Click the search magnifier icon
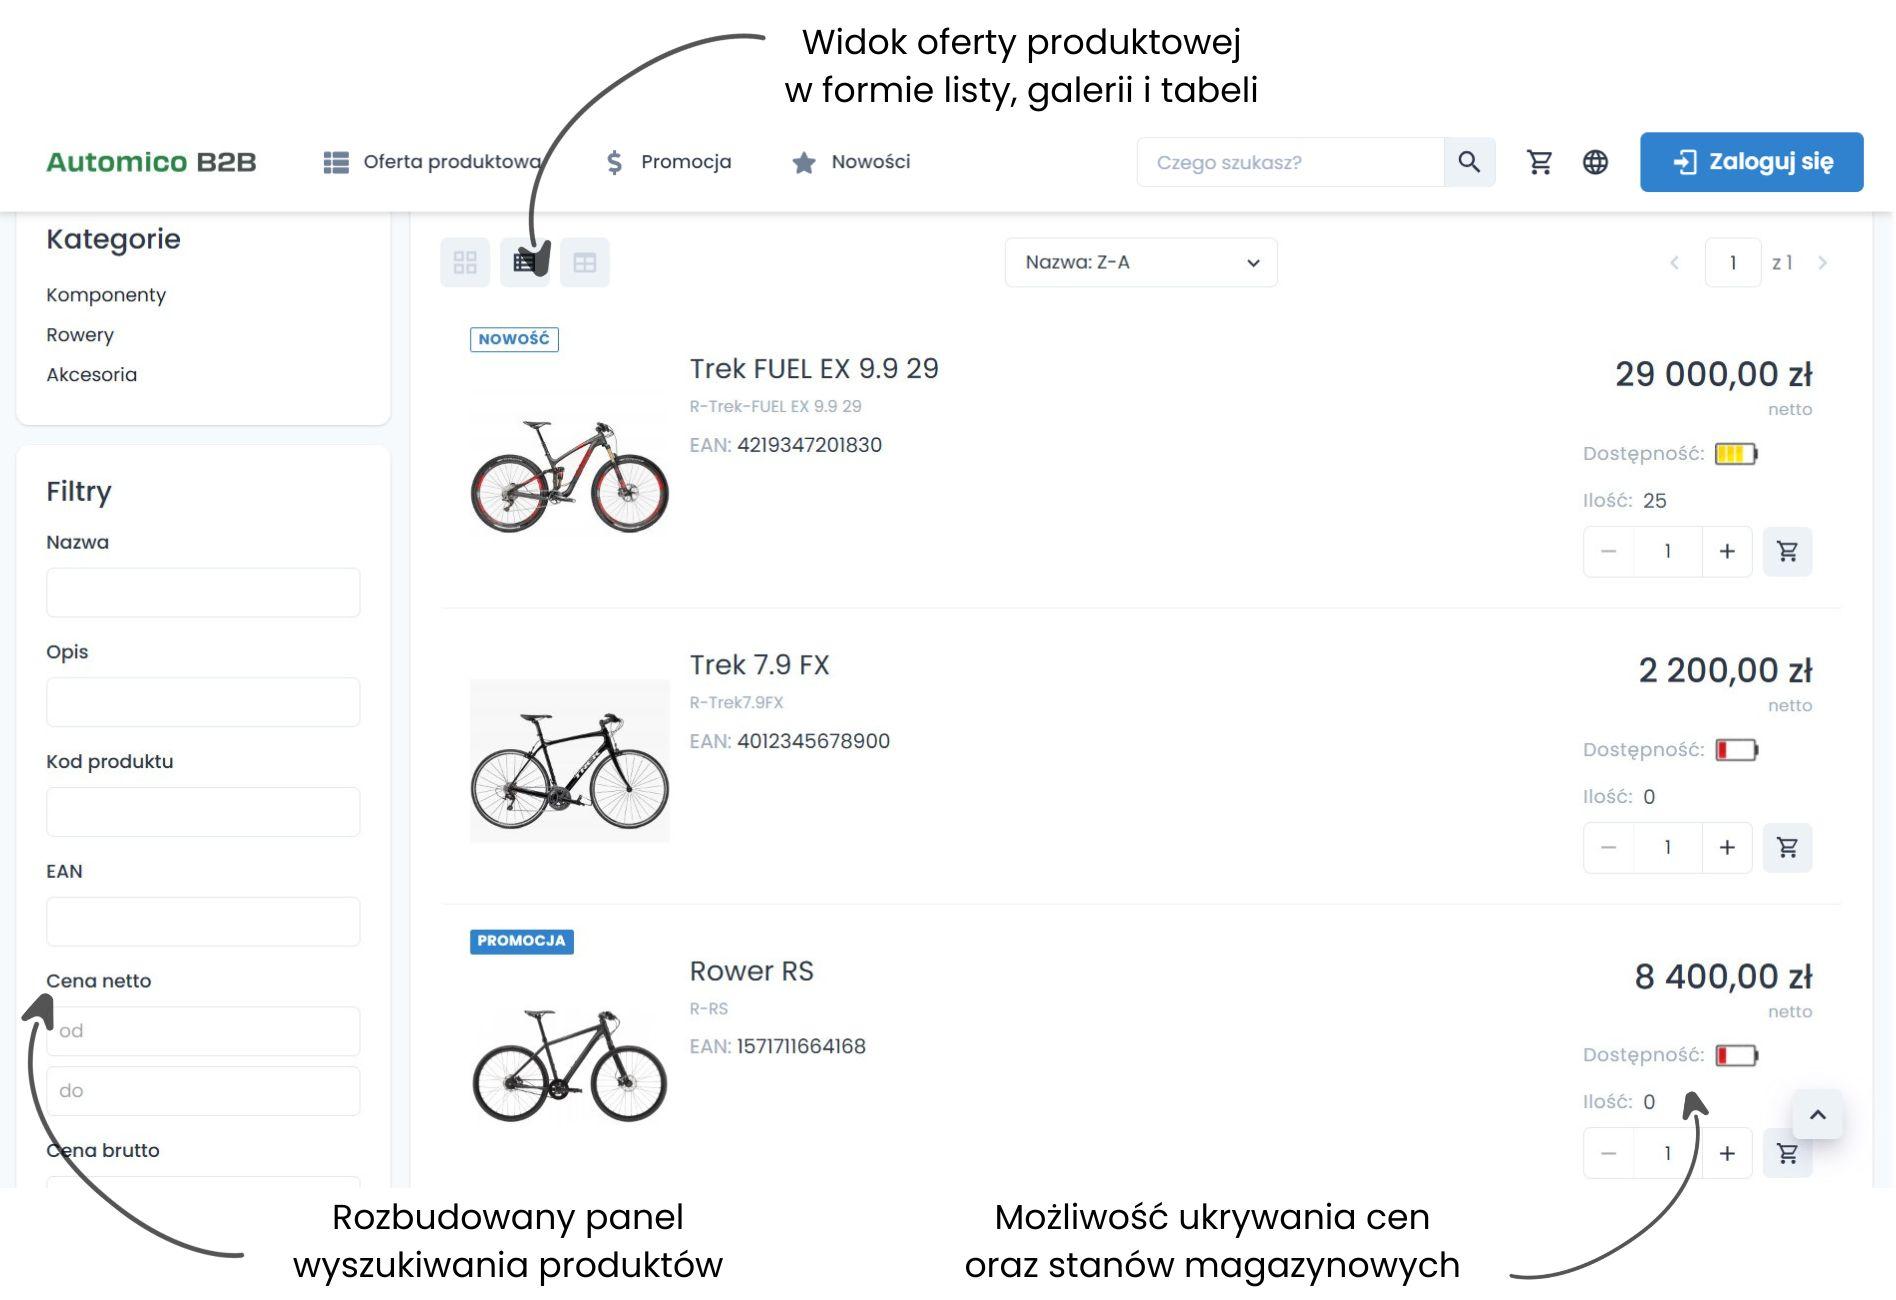This screenshot has height=1300, width=1896. tap(1469, 162)
